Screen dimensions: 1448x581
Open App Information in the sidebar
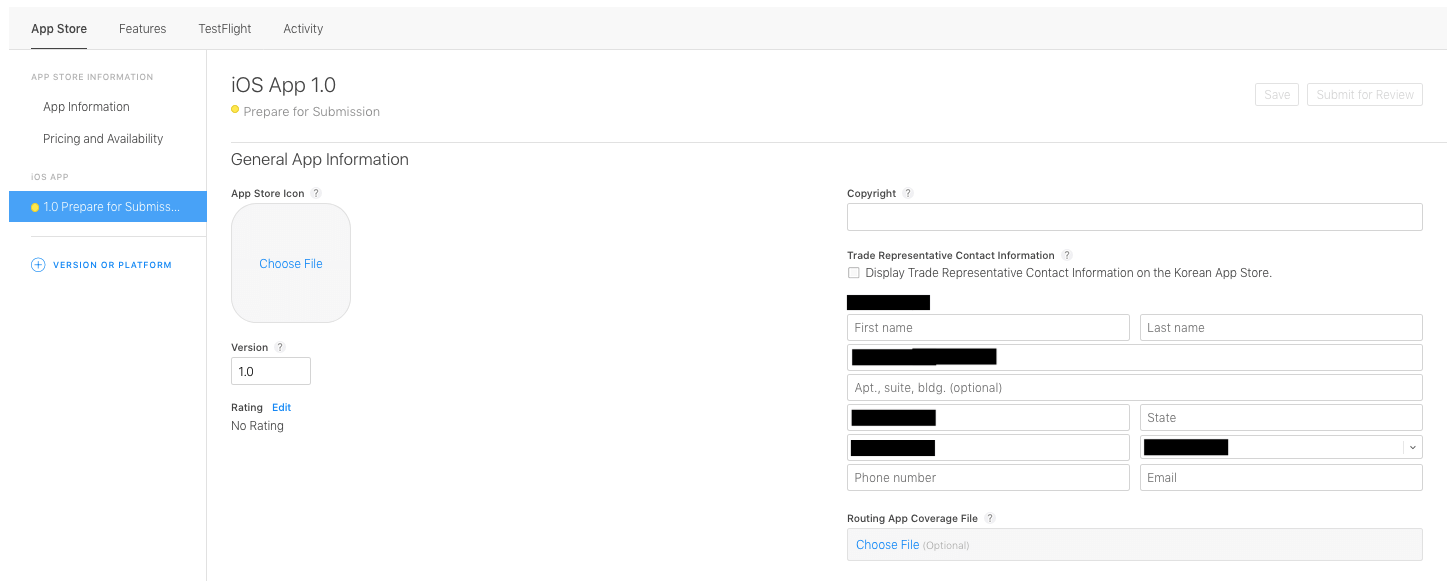click(x=86, y=107)
